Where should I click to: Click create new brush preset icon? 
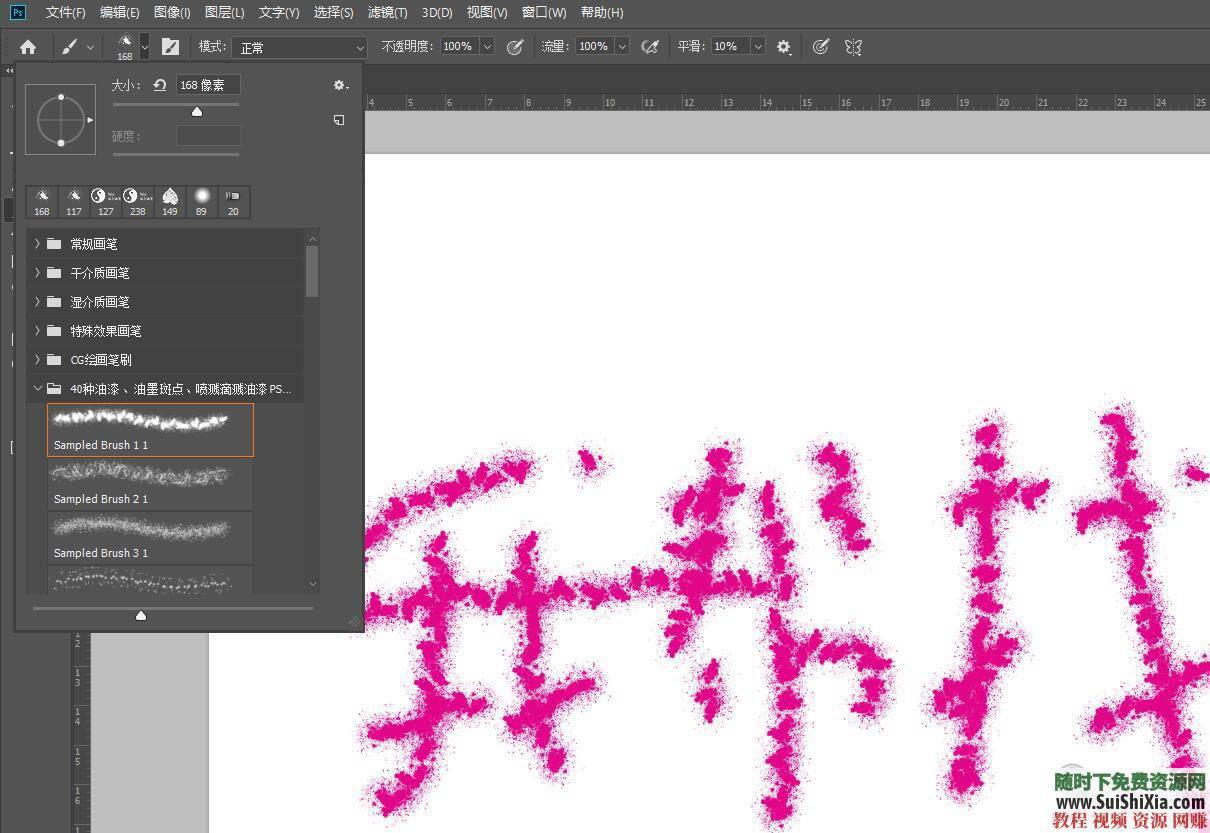[x=339, y=120]
